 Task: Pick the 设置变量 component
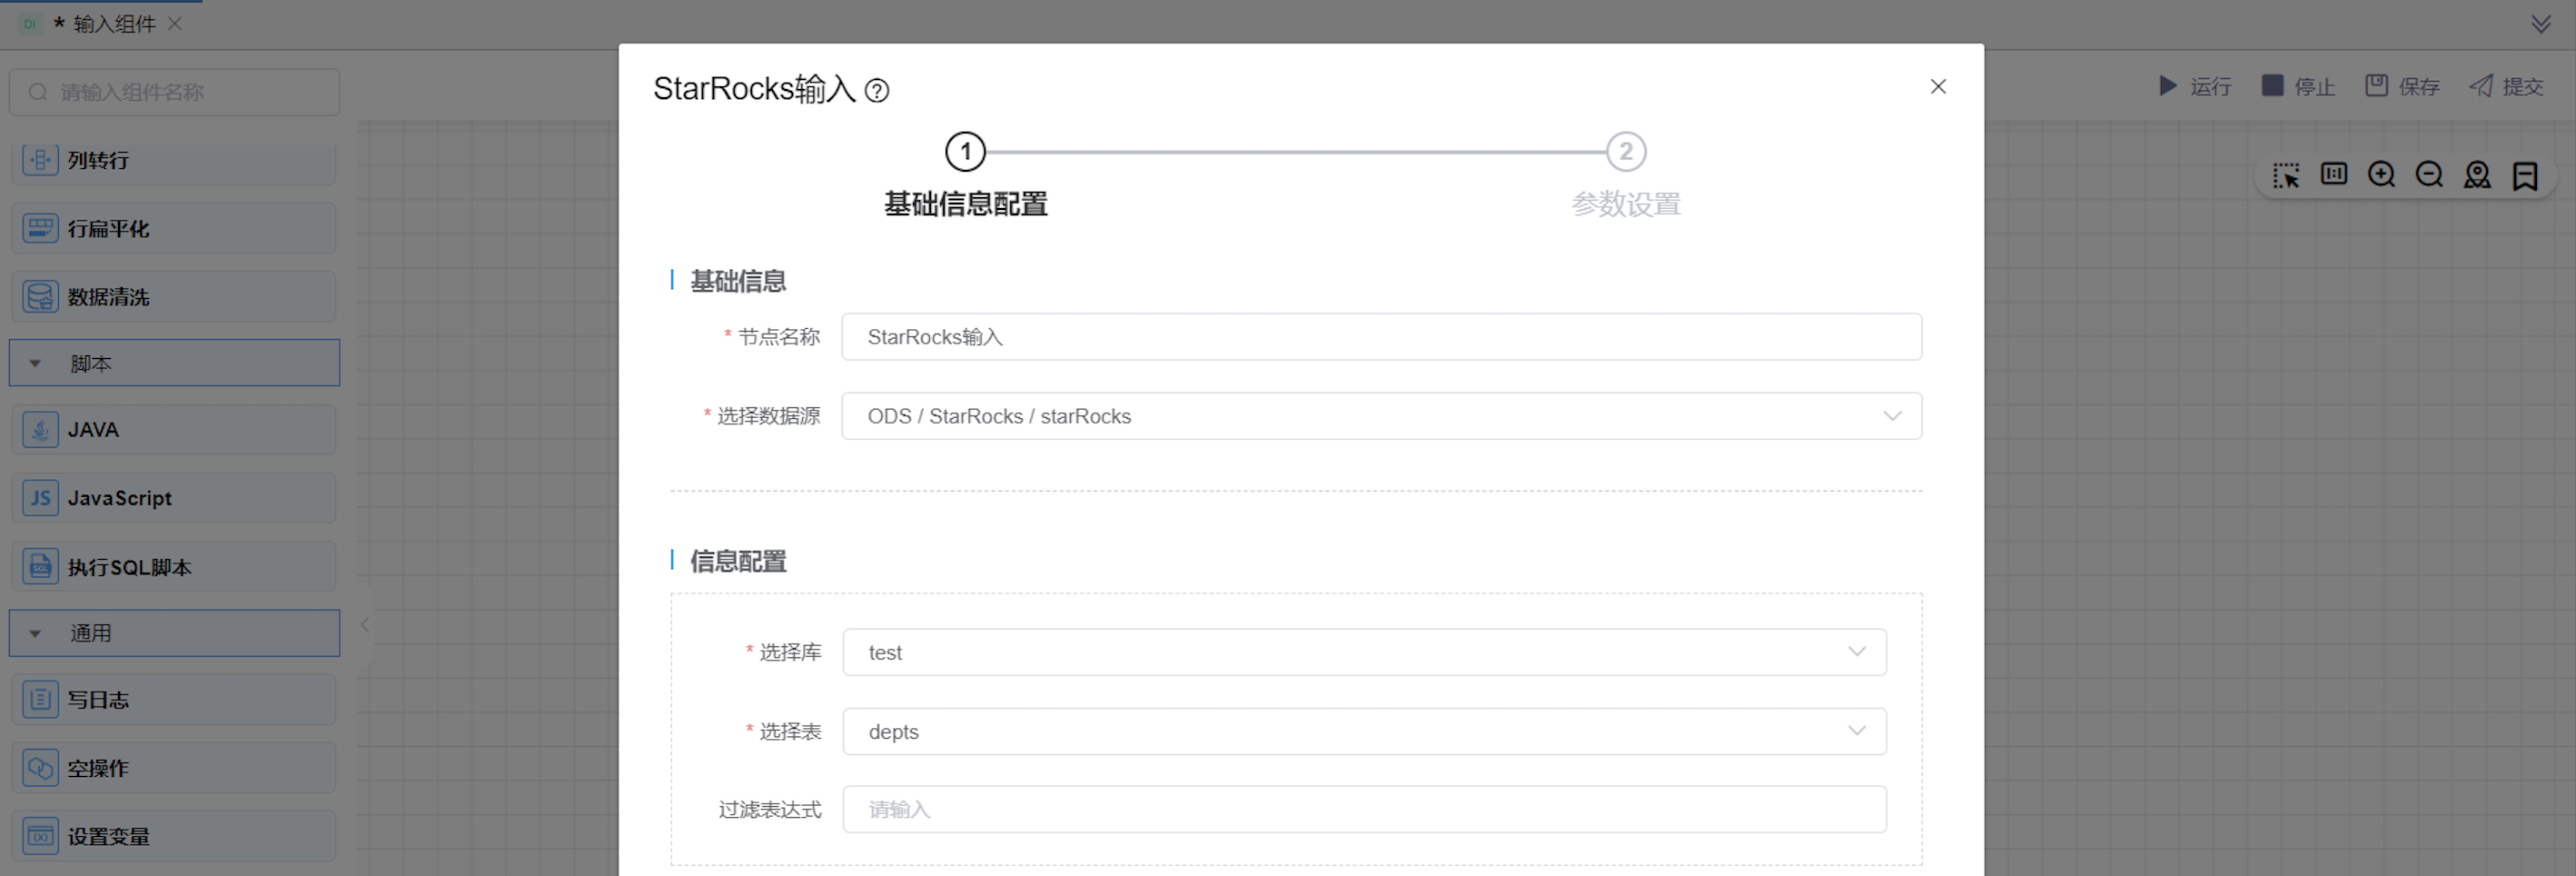[x=174, y=836]
